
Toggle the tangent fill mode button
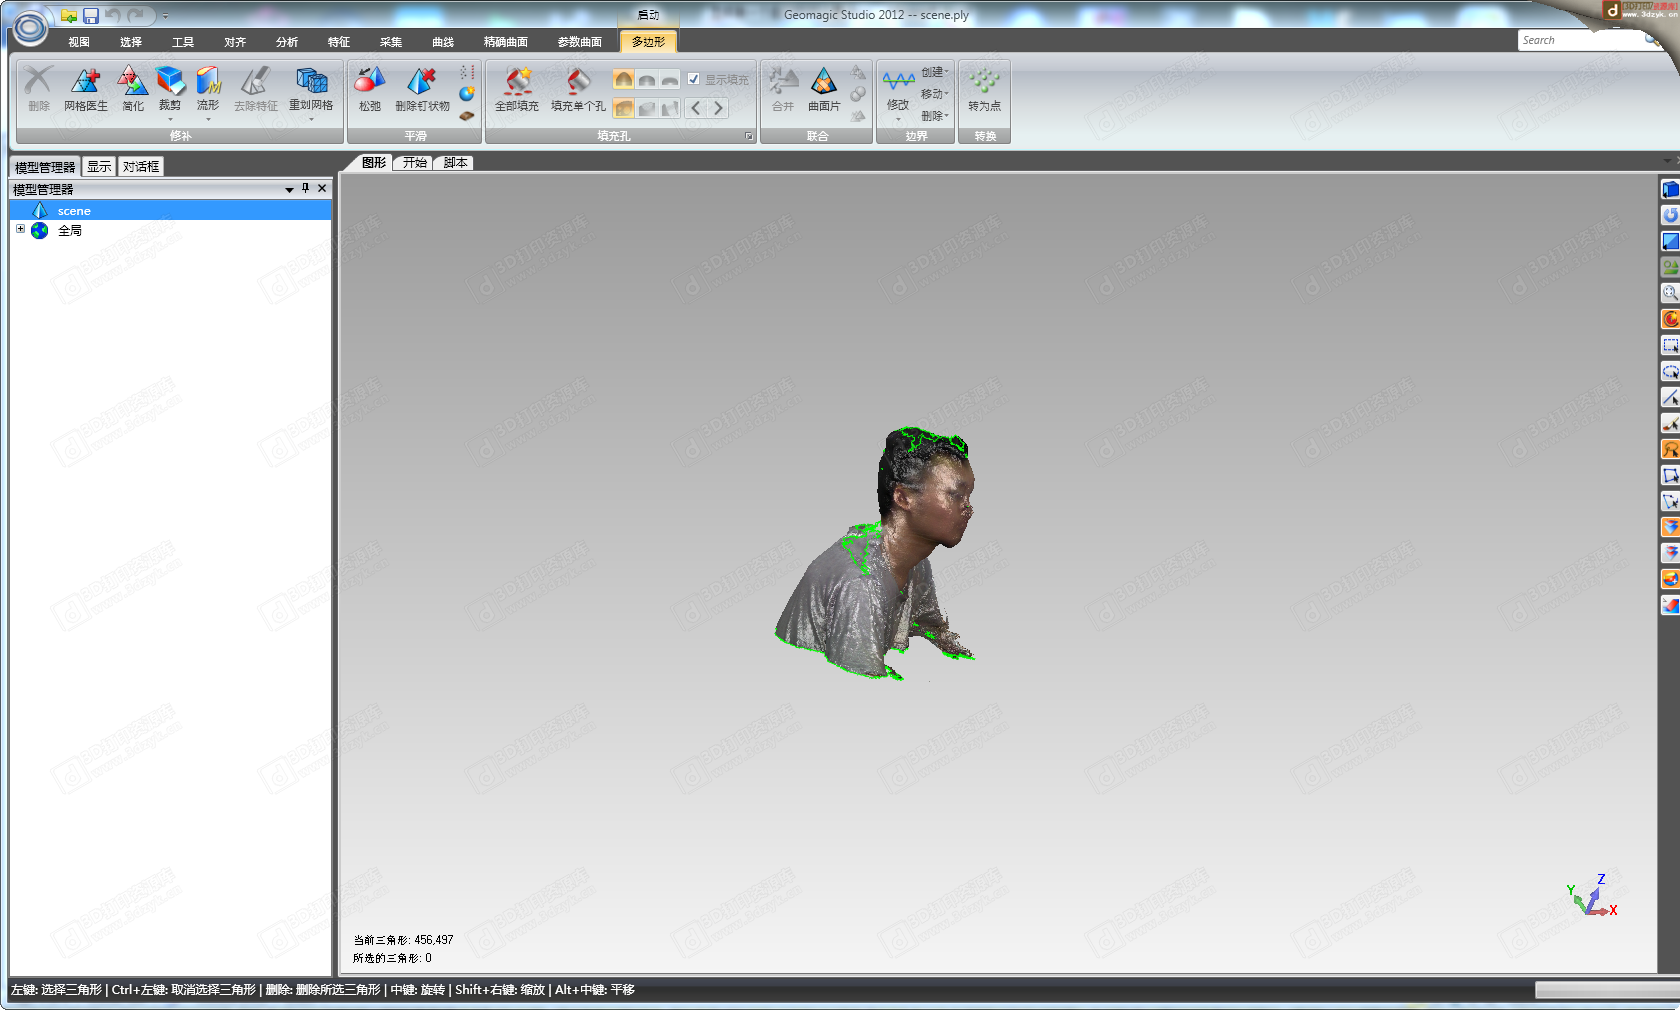pos(646,79)
